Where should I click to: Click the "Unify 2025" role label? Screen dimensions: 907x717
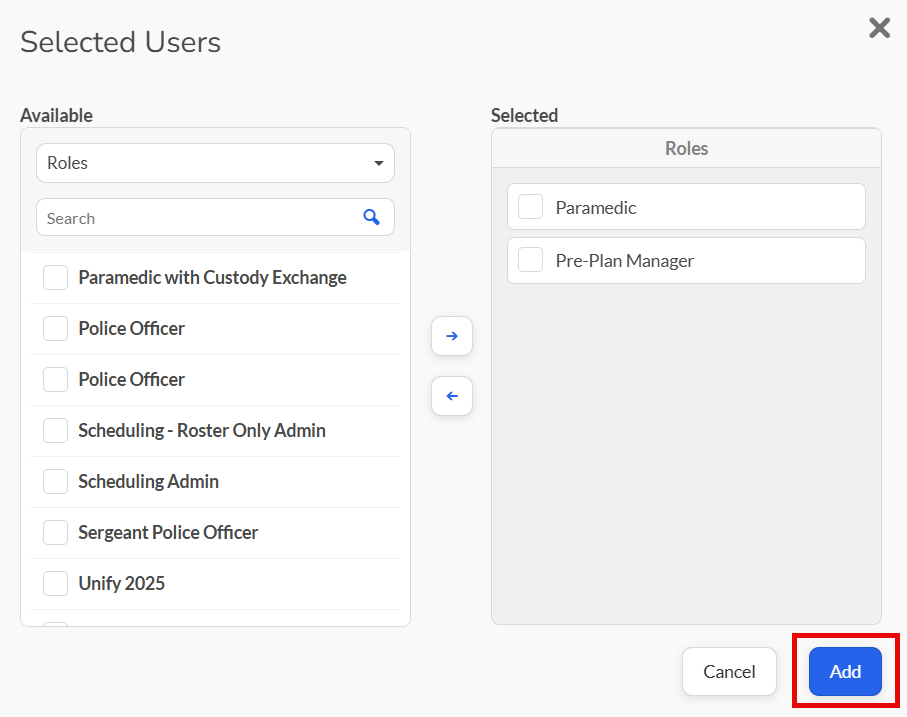click(x=121, y=583)
